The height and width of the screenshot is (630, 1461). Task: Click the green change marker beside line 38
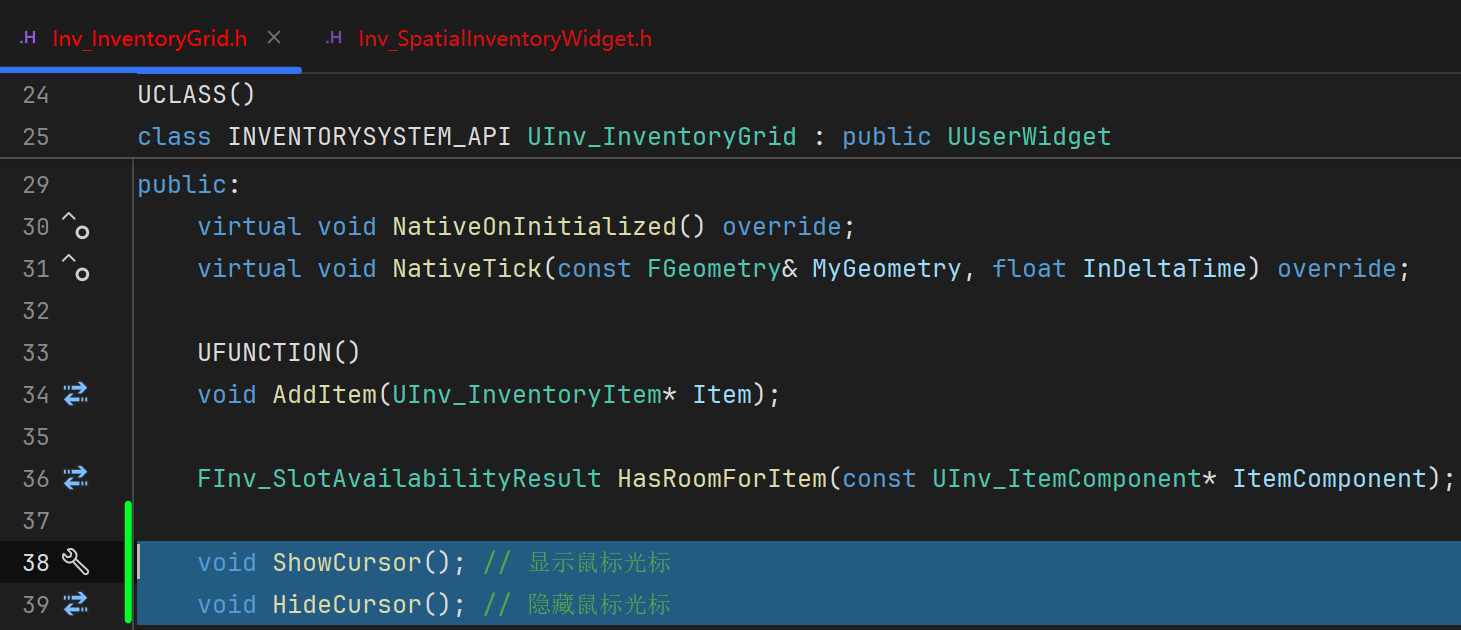tap(128, 562)
